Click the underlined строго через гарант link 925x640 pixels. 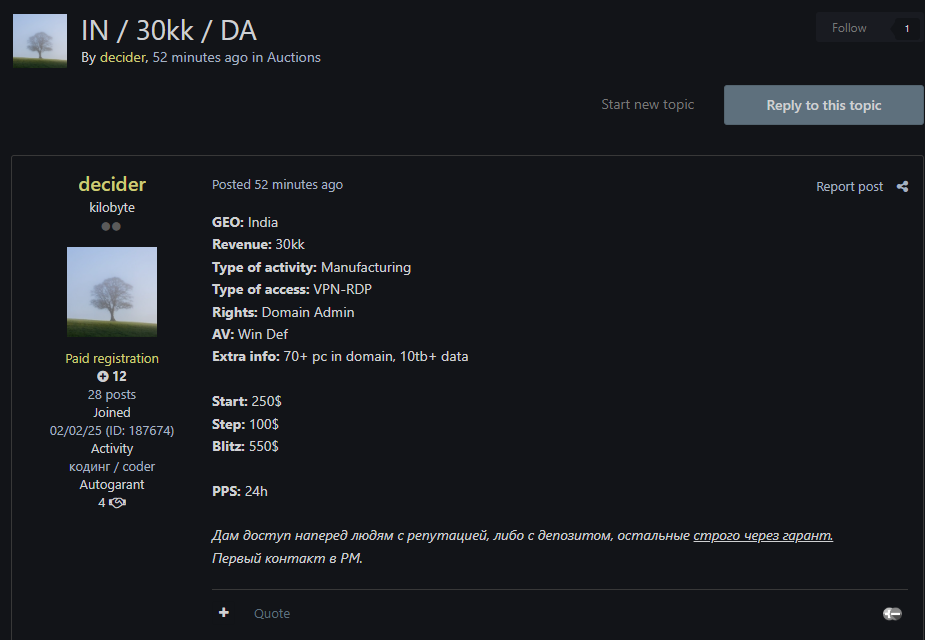(763, 536)
